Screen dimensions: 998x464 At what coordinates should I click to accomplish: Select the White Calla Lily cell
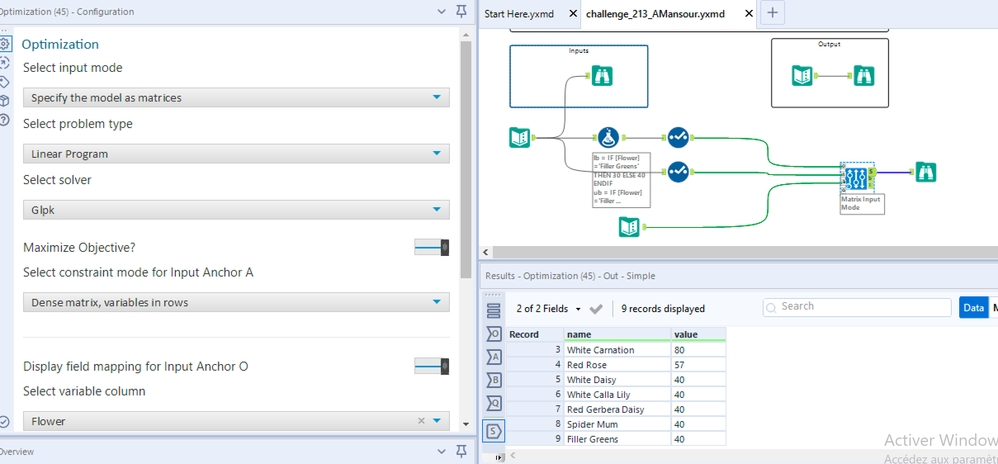[x=617, y=395]
